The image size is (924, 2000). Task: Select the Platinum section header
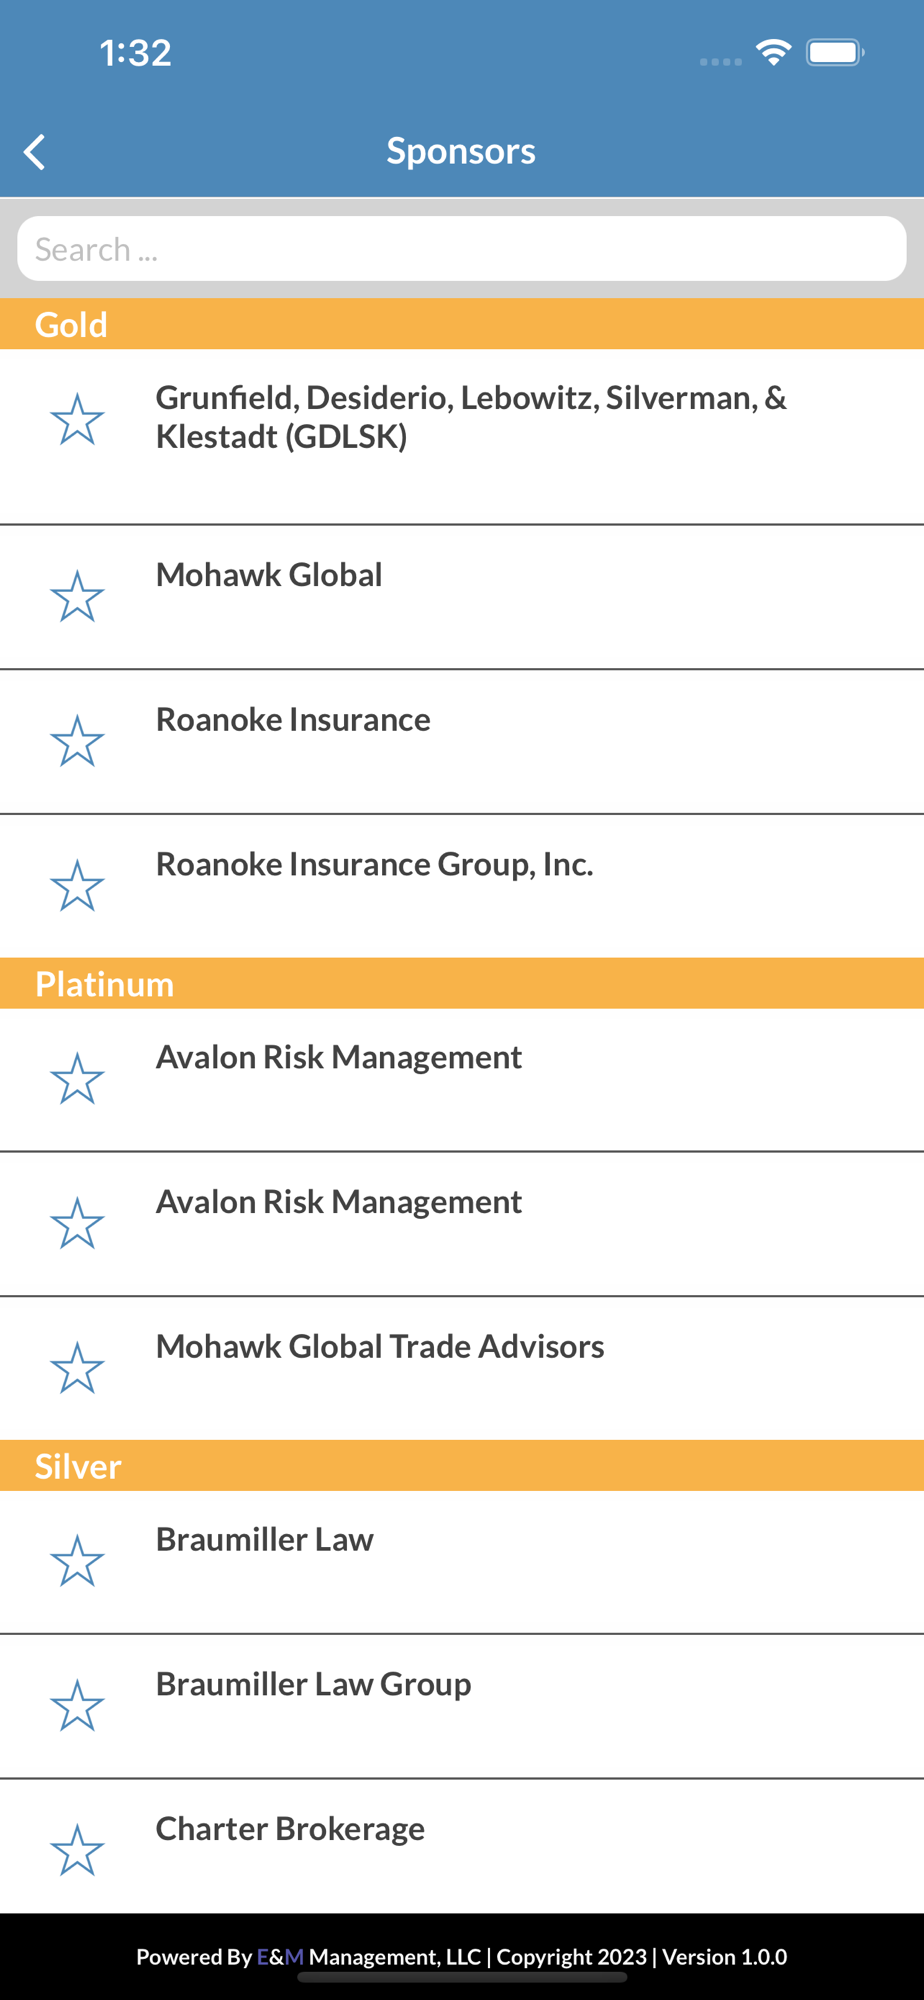tap(462, 983)
